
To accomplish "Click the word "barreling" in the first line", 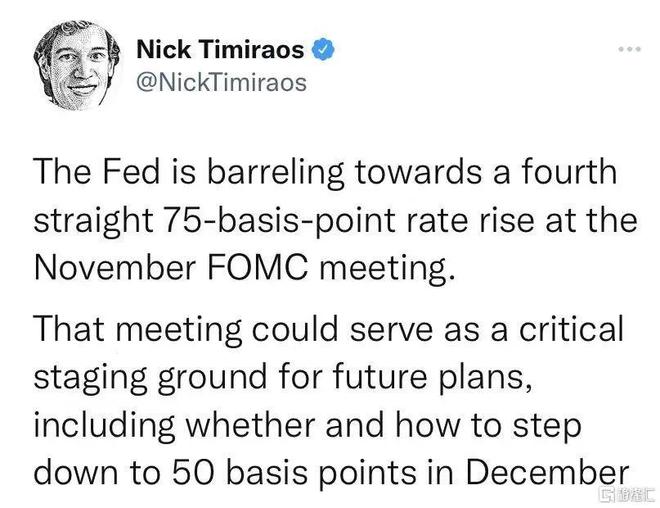I will click(x=275, y=173).
